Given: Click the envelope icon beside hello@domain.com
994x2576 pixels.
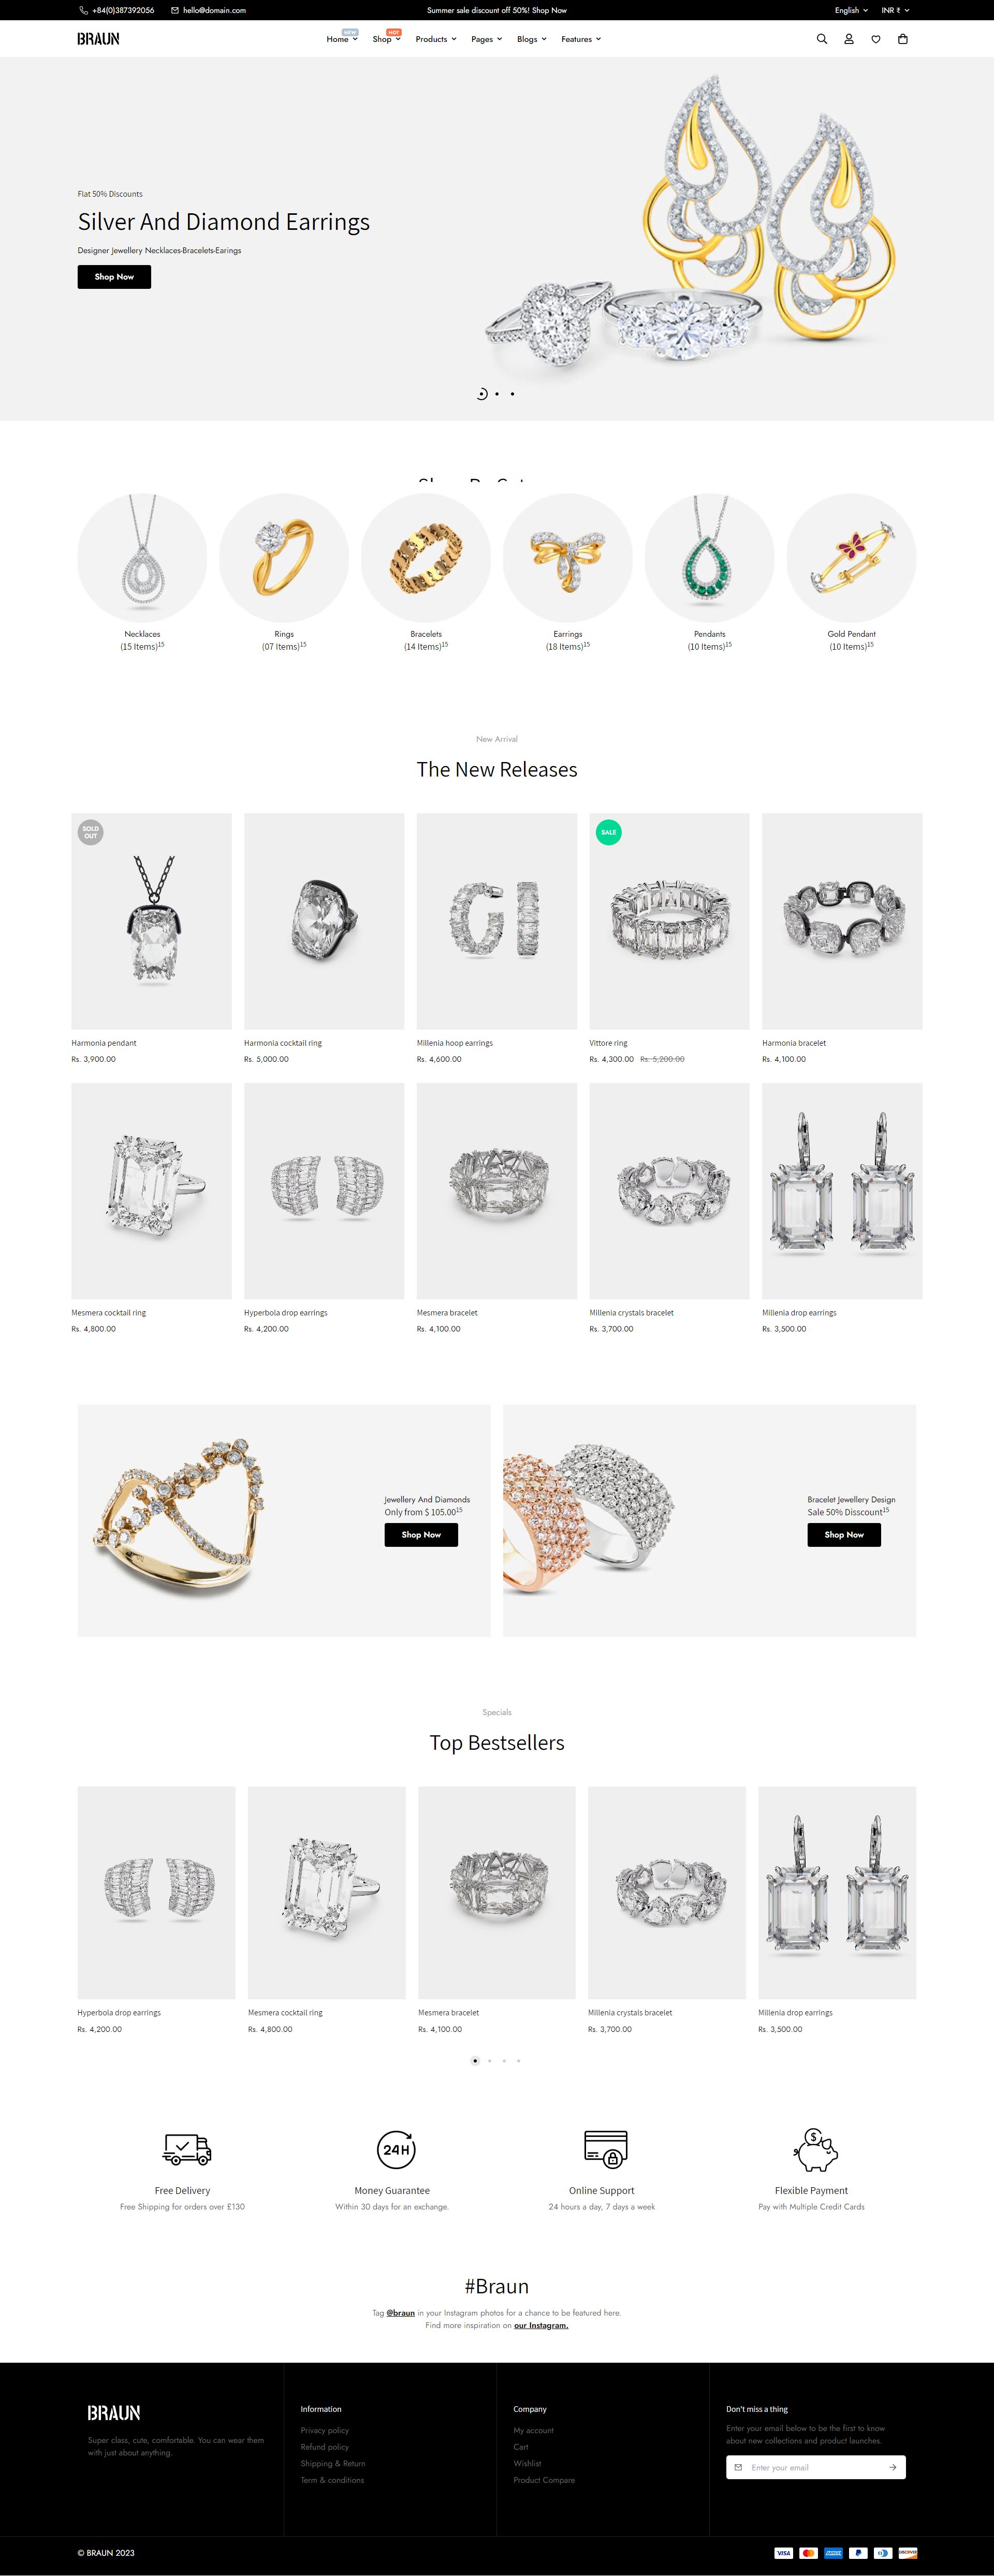Looking at the screenshot, I should point(175,10).
